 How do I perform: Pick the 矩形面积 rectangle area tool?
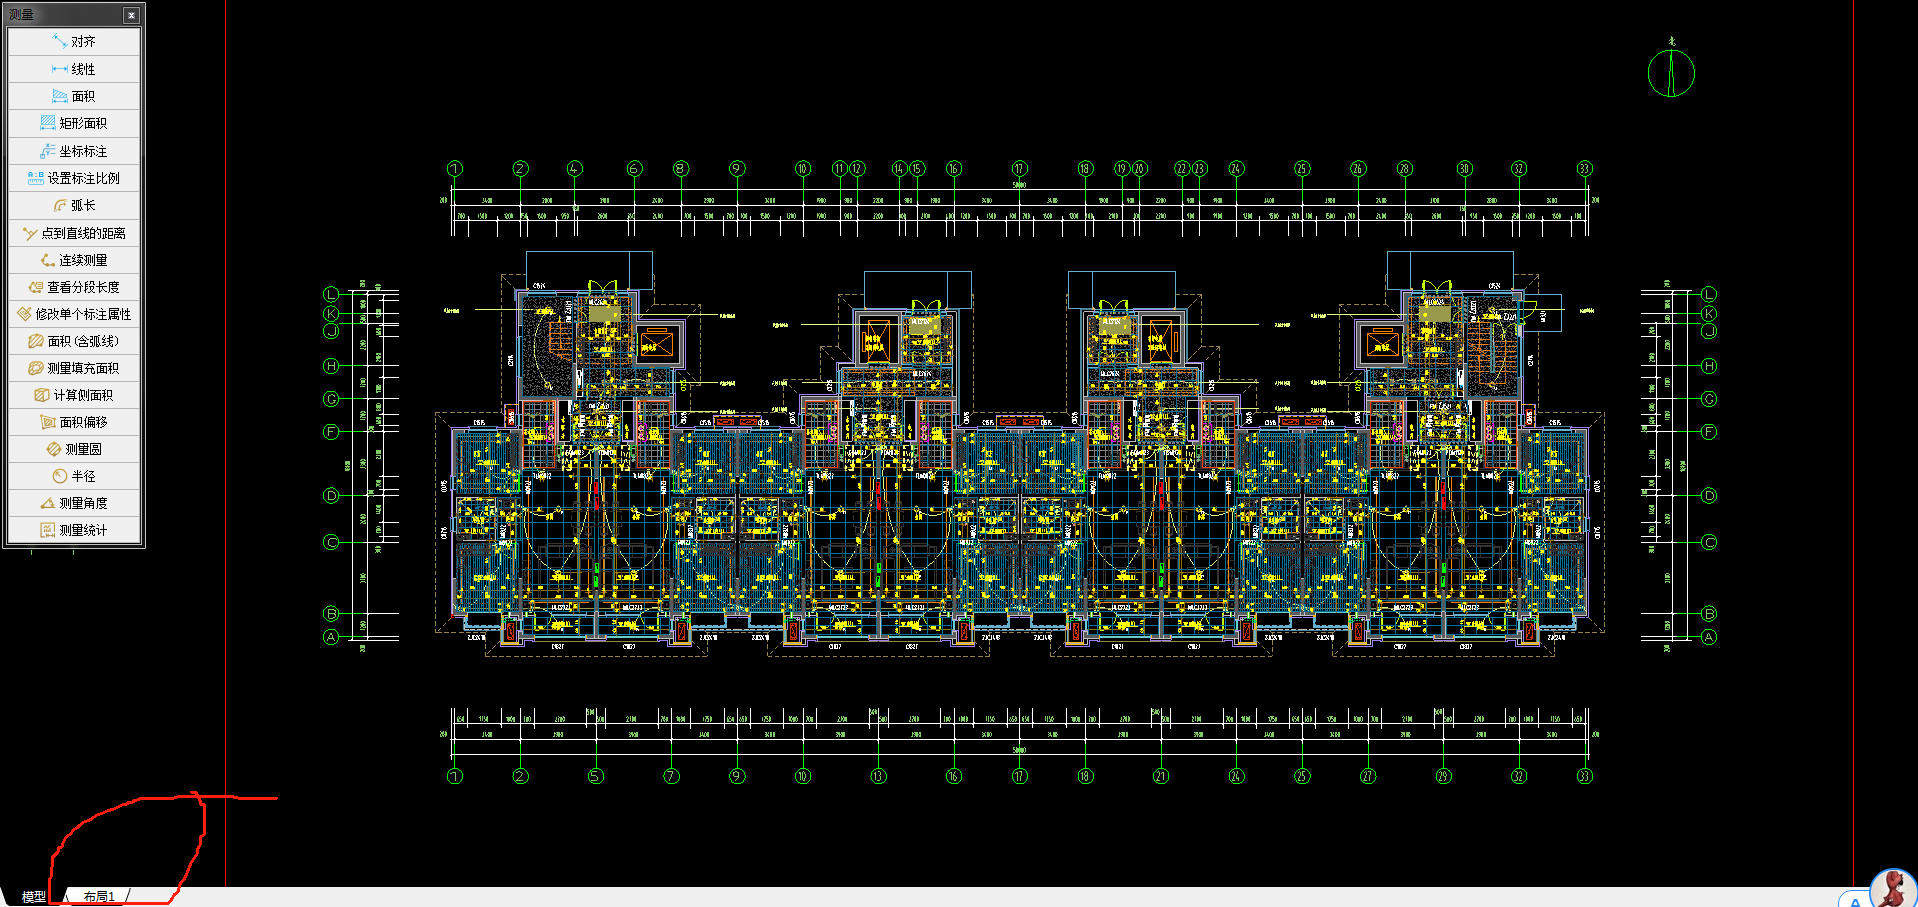pyautogui.click(x=74, y=123)
